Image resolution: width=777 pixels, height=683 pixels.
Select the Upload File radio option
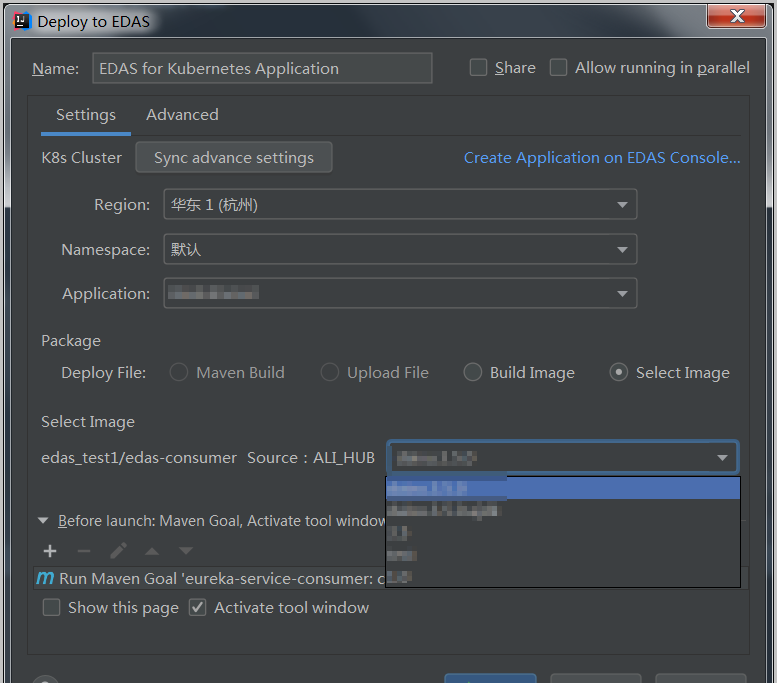click(x=330, y=372)
